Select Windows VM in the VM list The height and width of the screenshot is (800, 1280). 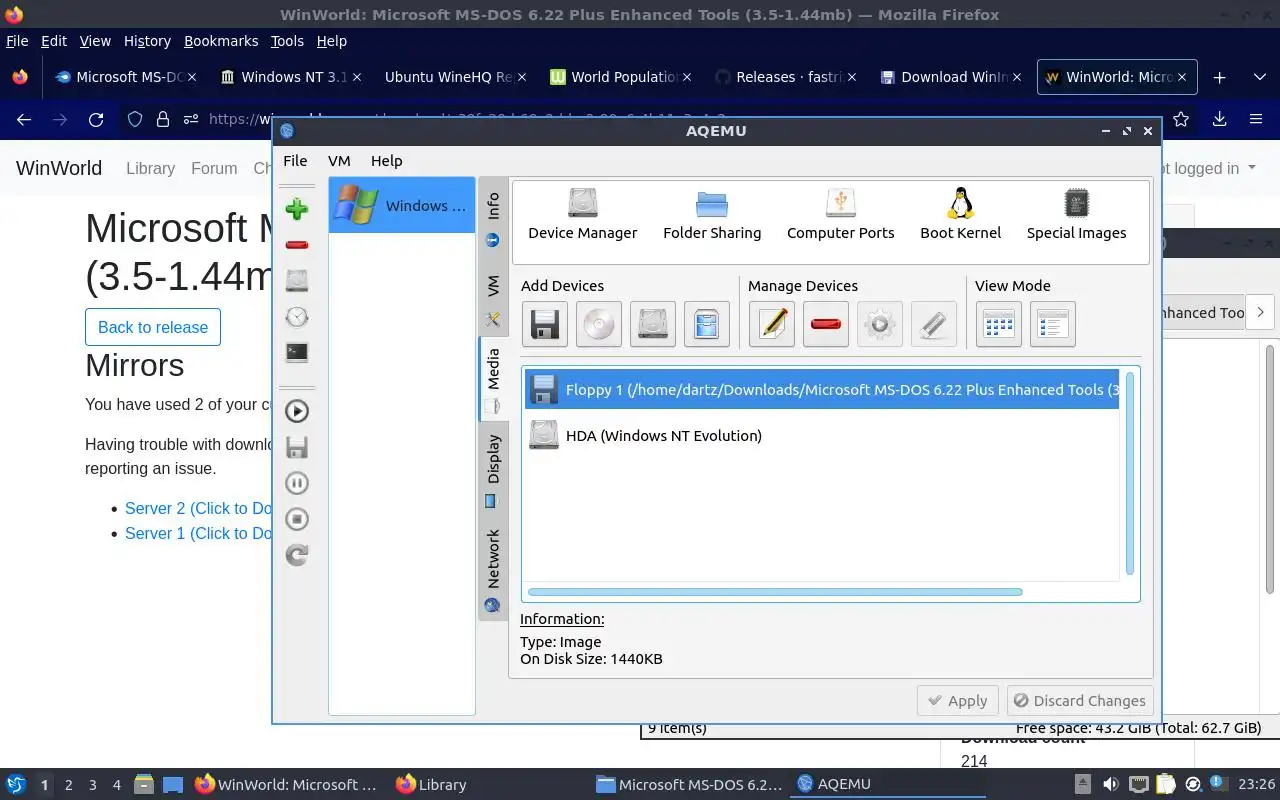point(402,205)
